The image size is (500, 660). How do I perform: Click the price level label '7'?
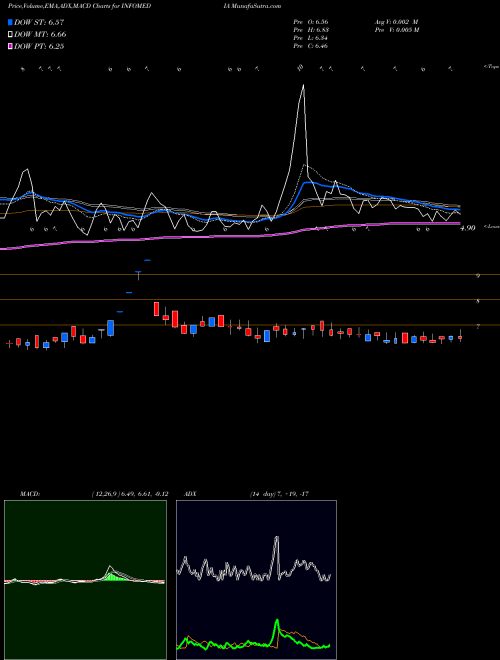tap(478, 327)
